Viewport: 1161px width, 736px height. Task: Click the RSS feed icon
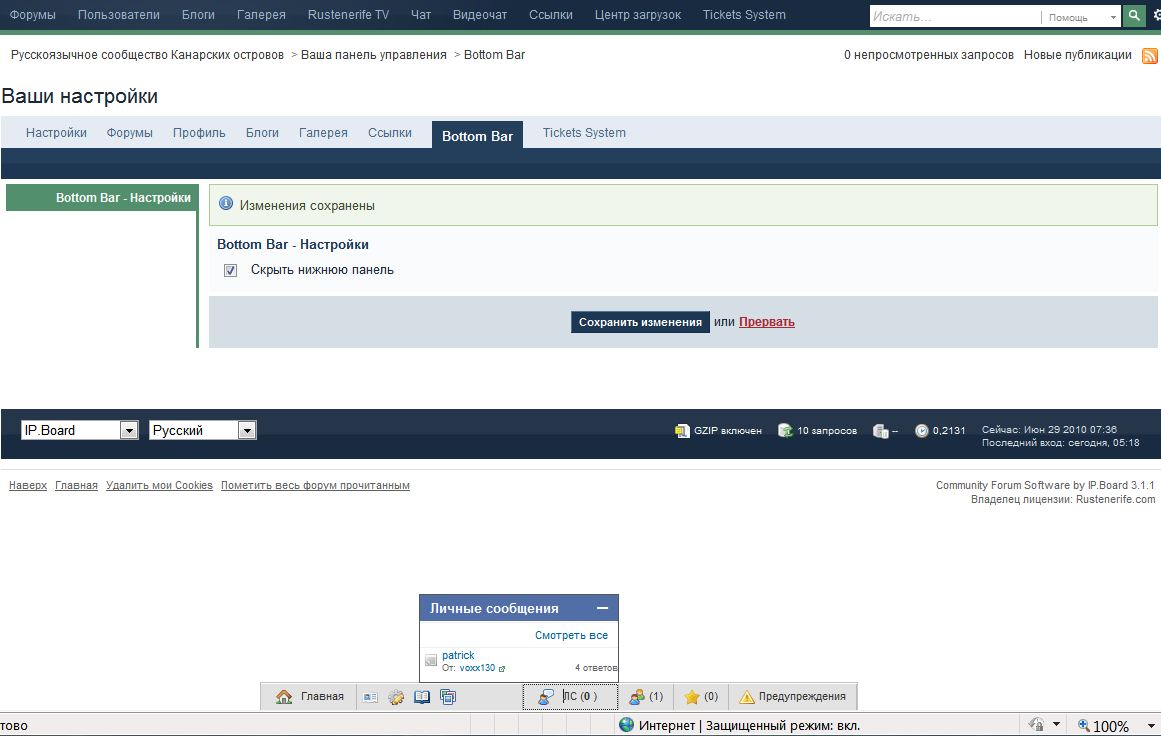pos(1150,56)
